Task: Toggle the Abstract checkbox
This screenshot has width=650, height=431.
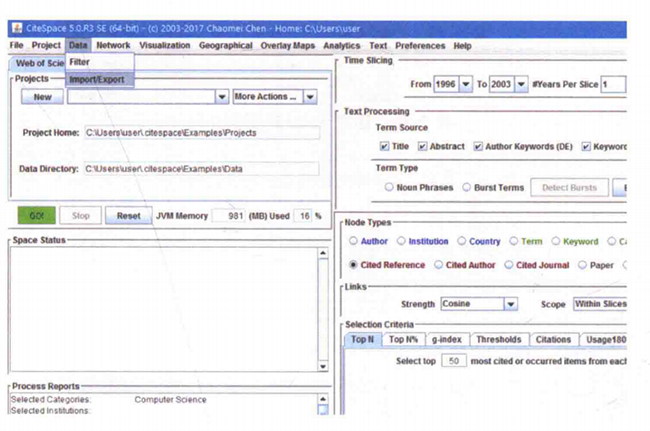Action: click(422, 146)
